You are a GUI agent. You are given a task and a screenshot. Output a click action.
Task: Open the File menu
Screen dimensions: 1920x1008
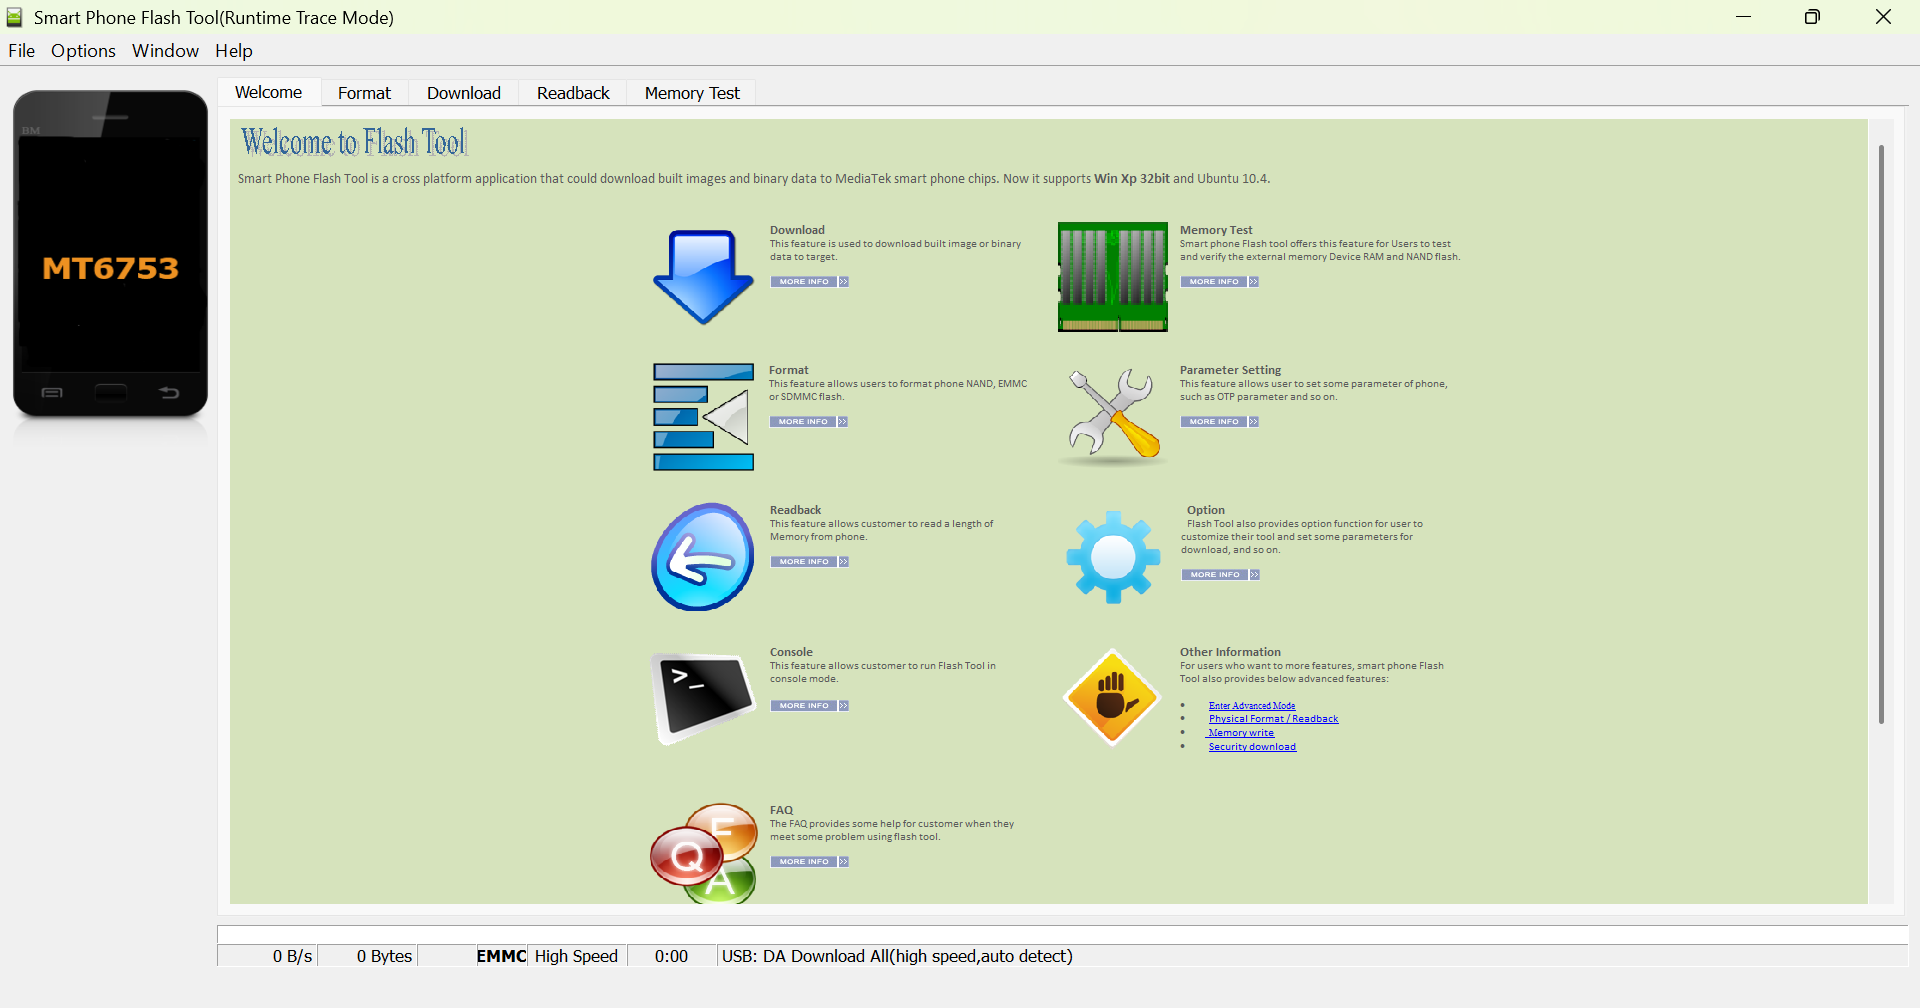coord(21,51)
